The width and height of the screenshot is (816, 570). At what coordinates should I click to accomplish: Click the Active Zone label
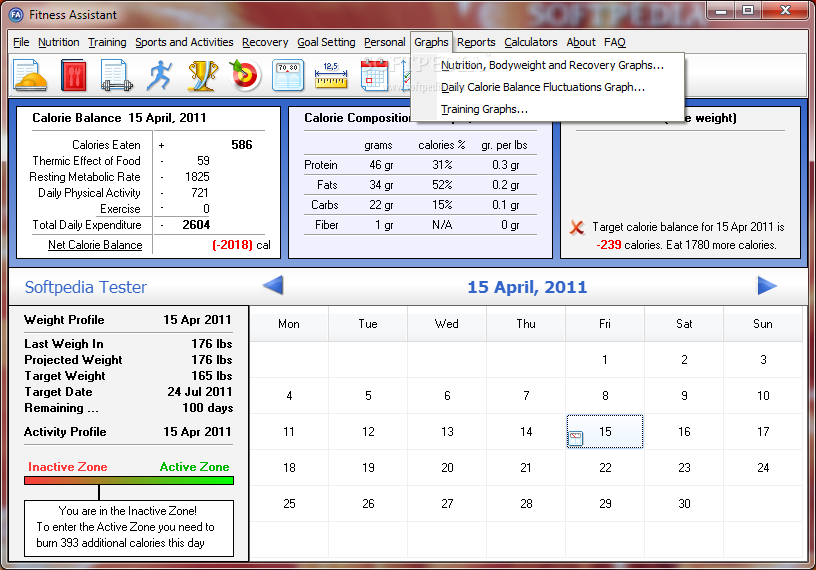point(194,467)
